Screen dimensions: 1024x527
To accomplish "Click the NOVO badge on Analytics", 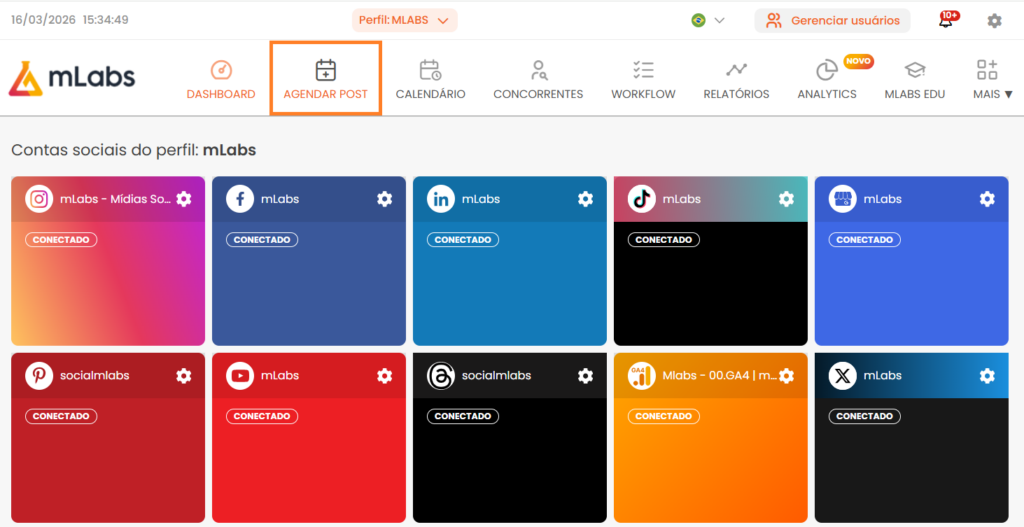I will [858, 61].
